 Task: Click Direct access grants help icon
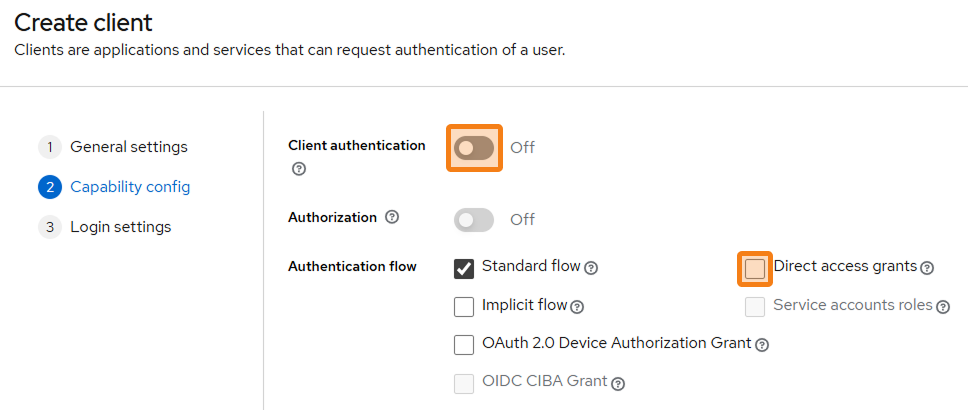coord(927,268)
